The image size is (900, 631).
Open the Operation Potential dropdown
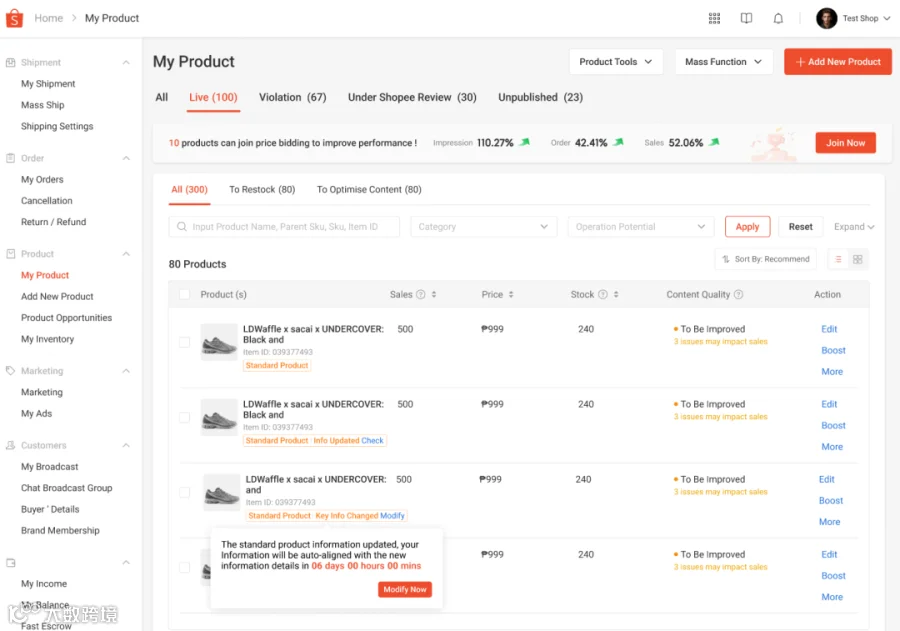(641, 227)
